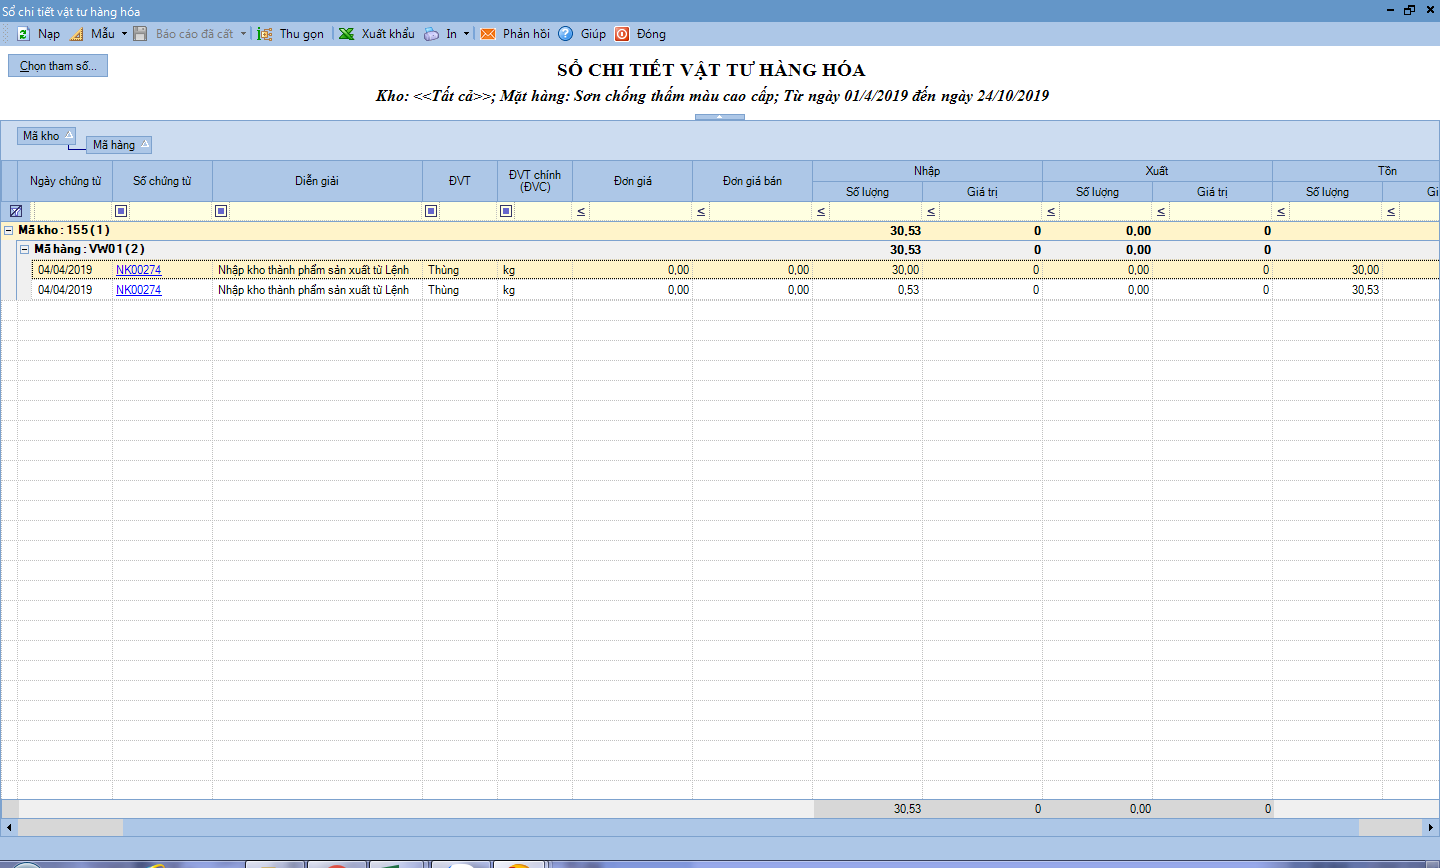Click the Xuất khẩu toolbar label
Viewport: 1440px width, 868px height.
388,34
